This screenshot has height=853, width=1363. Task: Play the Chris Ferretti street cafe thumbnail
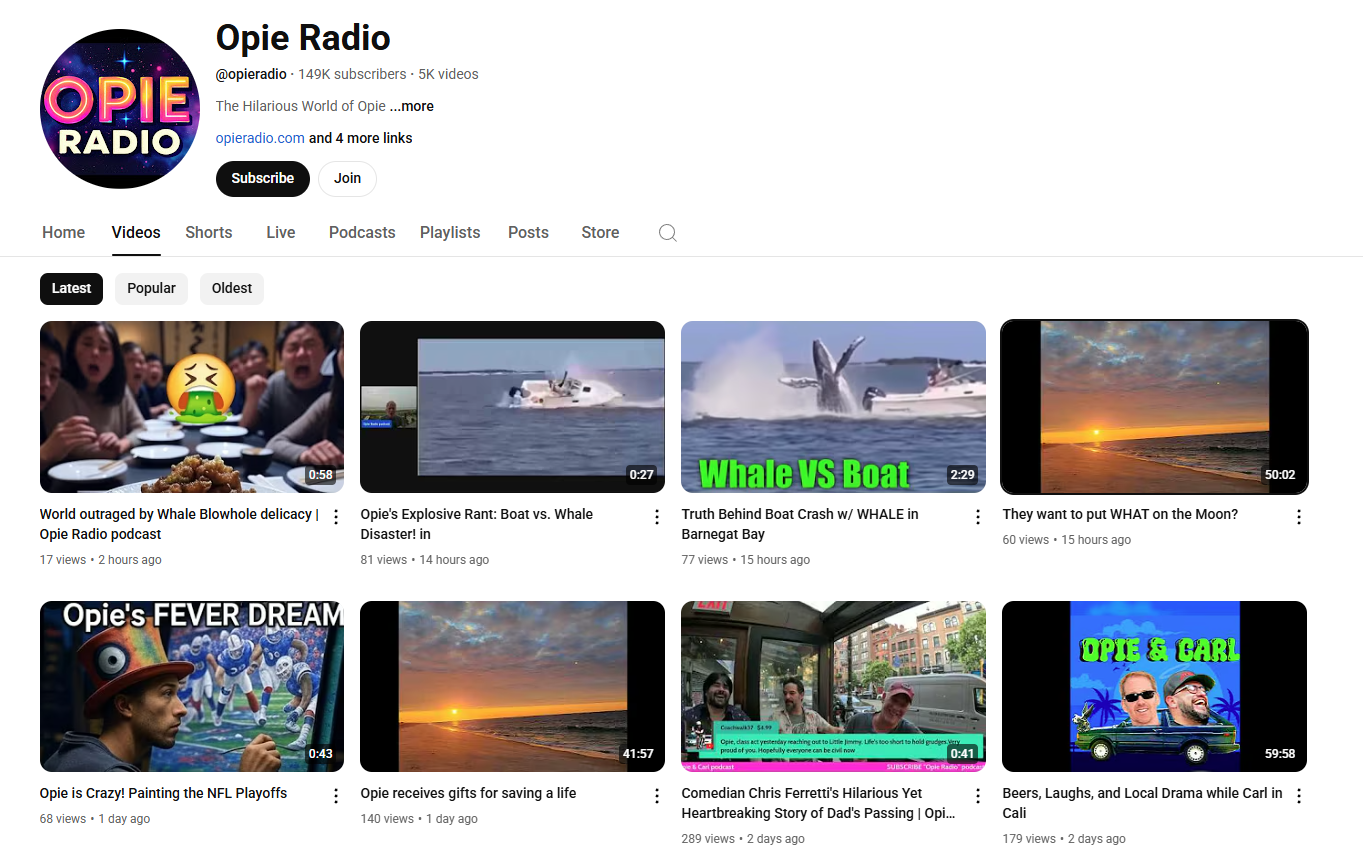point(833,686)
